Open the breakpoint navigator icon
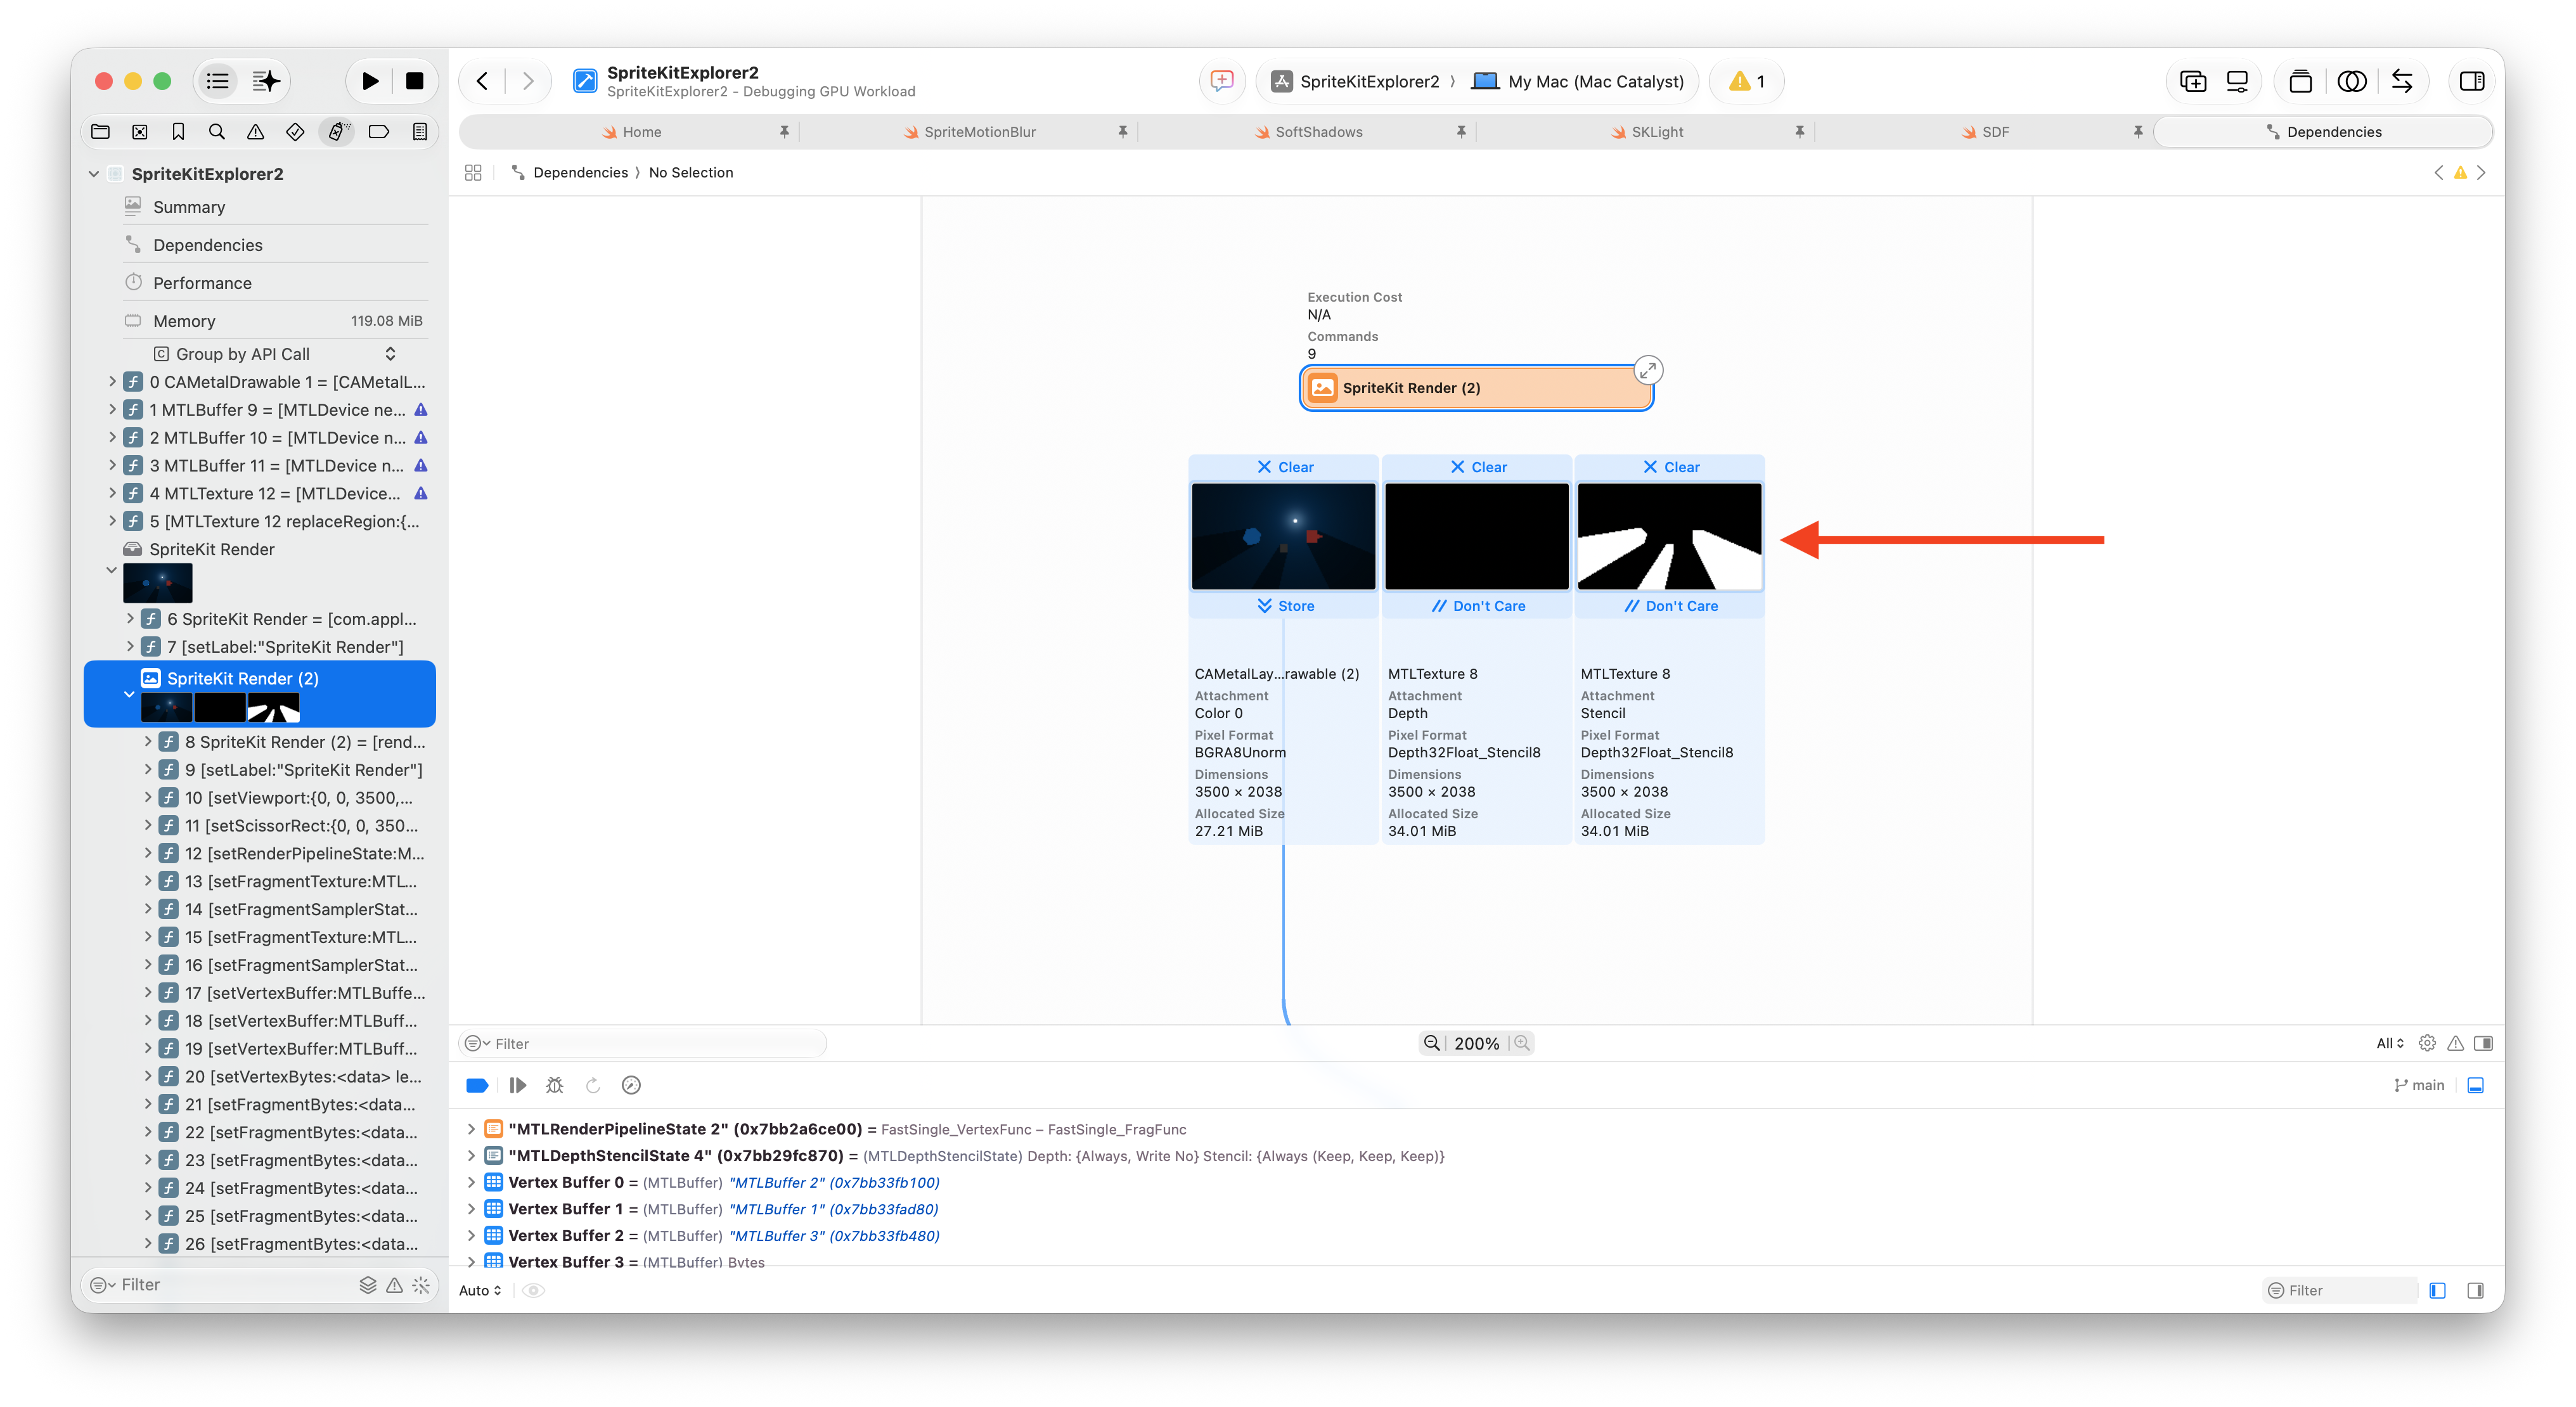This screenshot has width=2576, height=1407. 379,131
